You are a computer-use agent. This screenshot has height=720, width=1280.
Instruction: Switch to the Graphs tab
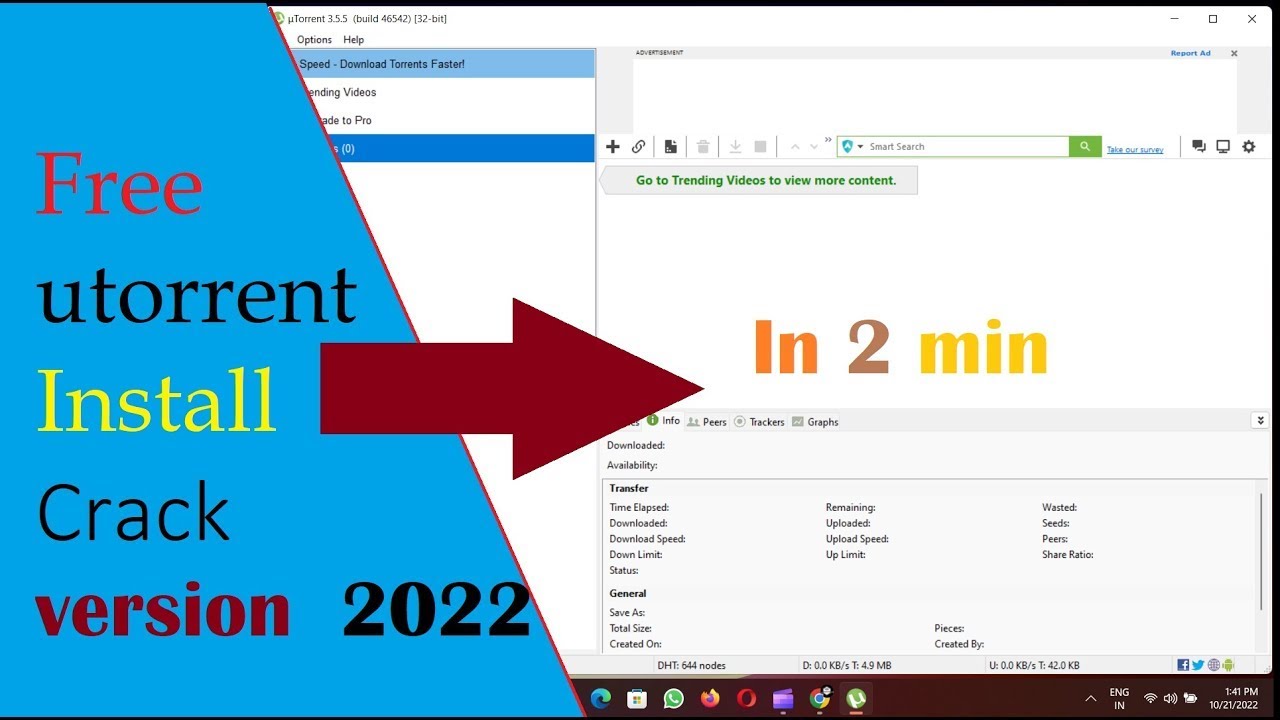815,422
